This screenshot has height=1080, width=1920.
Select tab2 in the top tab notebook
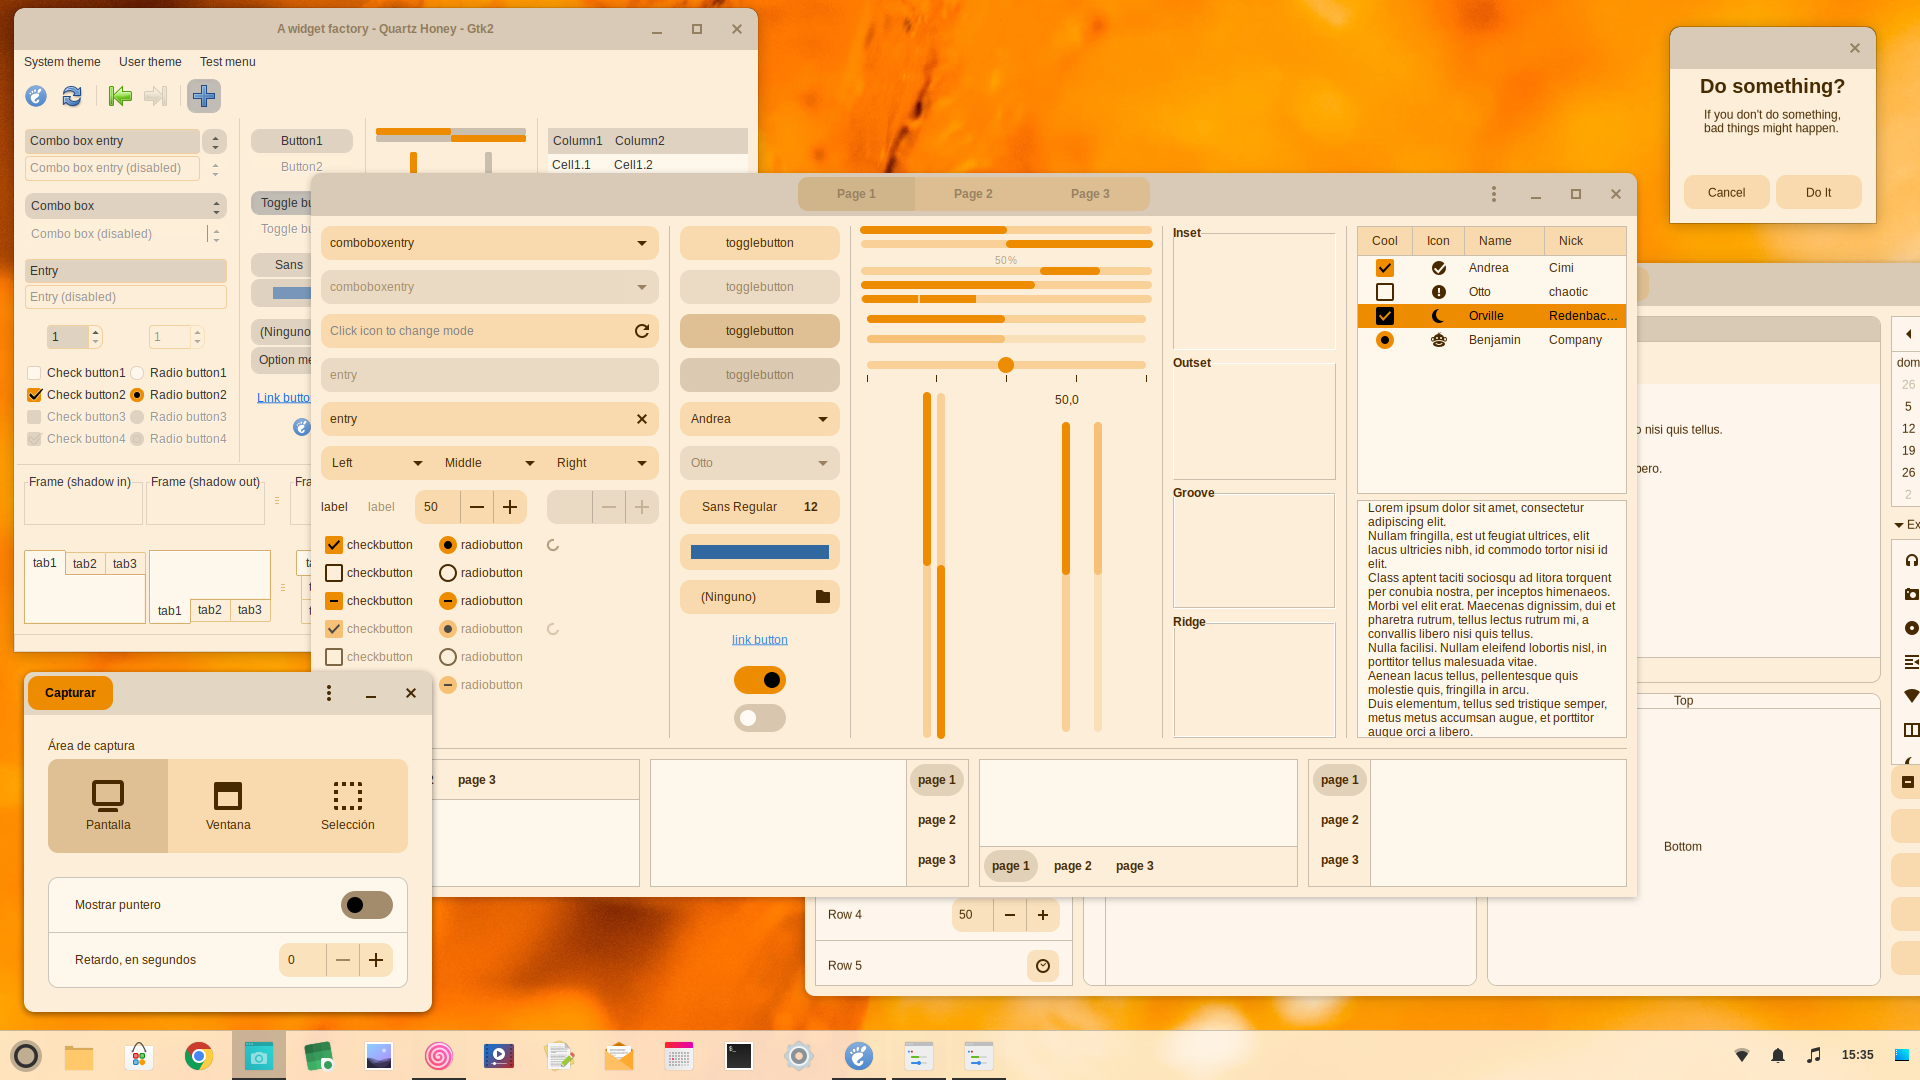click(x=85, y=564)
